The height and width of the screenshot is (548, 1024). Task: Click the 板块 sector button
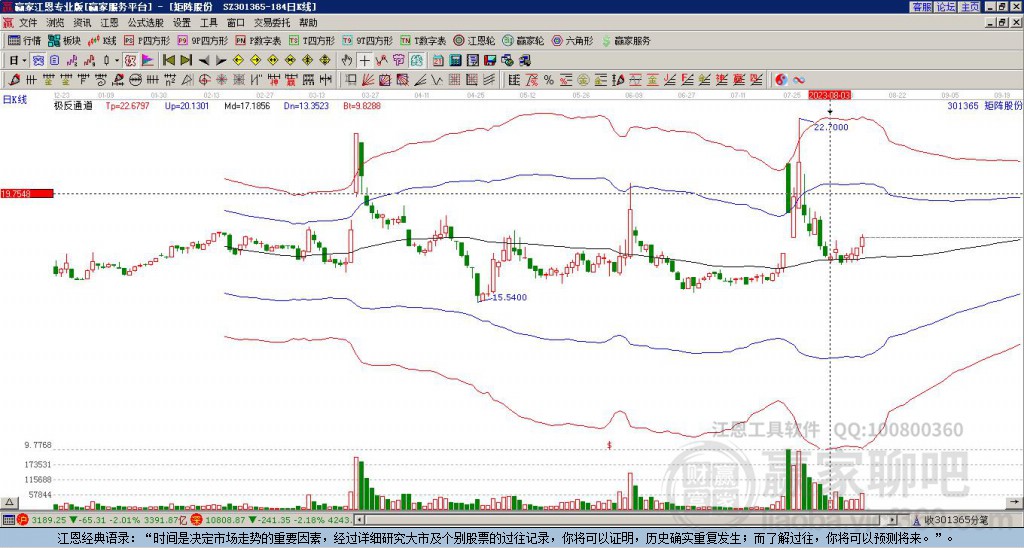65,40
